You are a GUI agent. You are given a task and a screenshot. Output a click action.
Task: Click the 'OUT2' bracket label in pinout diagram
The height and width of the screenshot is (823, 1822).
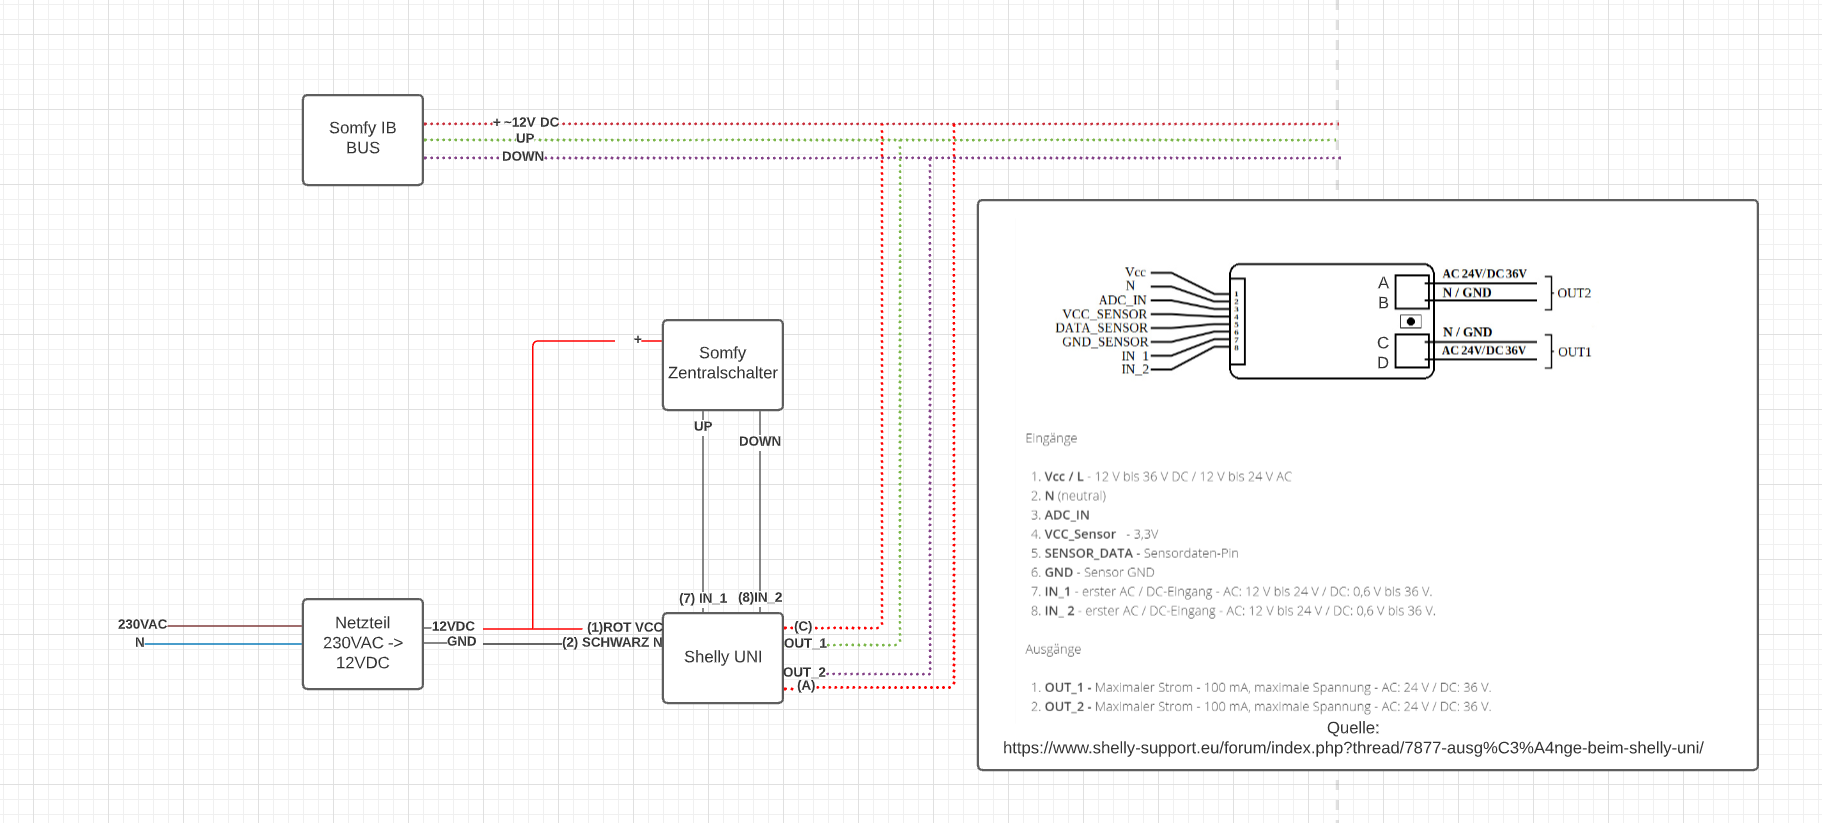(x=1574, y=293)
